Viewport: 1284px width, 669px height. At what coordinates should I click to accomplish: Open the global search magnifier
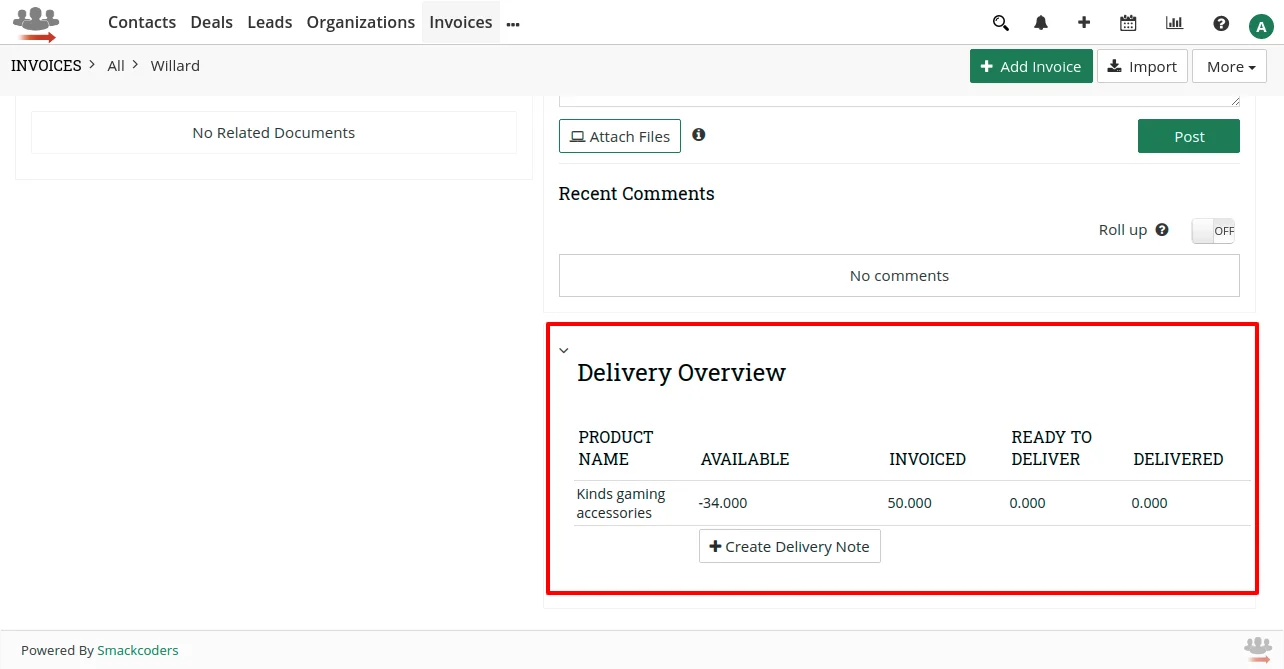[1000, 22]
